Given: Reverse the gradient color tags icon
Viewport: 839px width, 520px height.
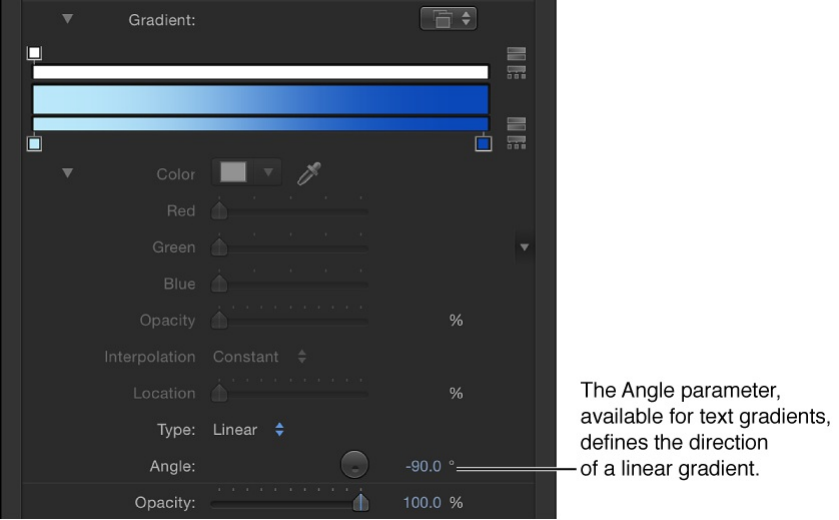Looking at the screenshot, I should tap(516, 123).
